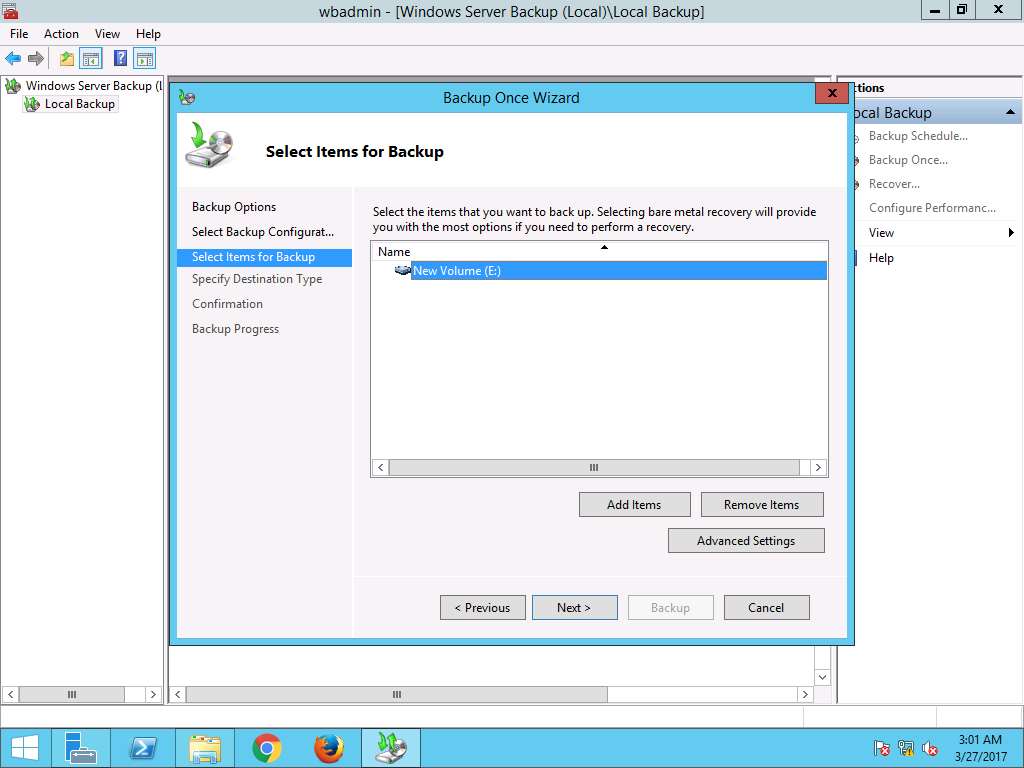Open File Explorer from the taskbar
The image size is (1024, 768).
click(x=205, y=748)
